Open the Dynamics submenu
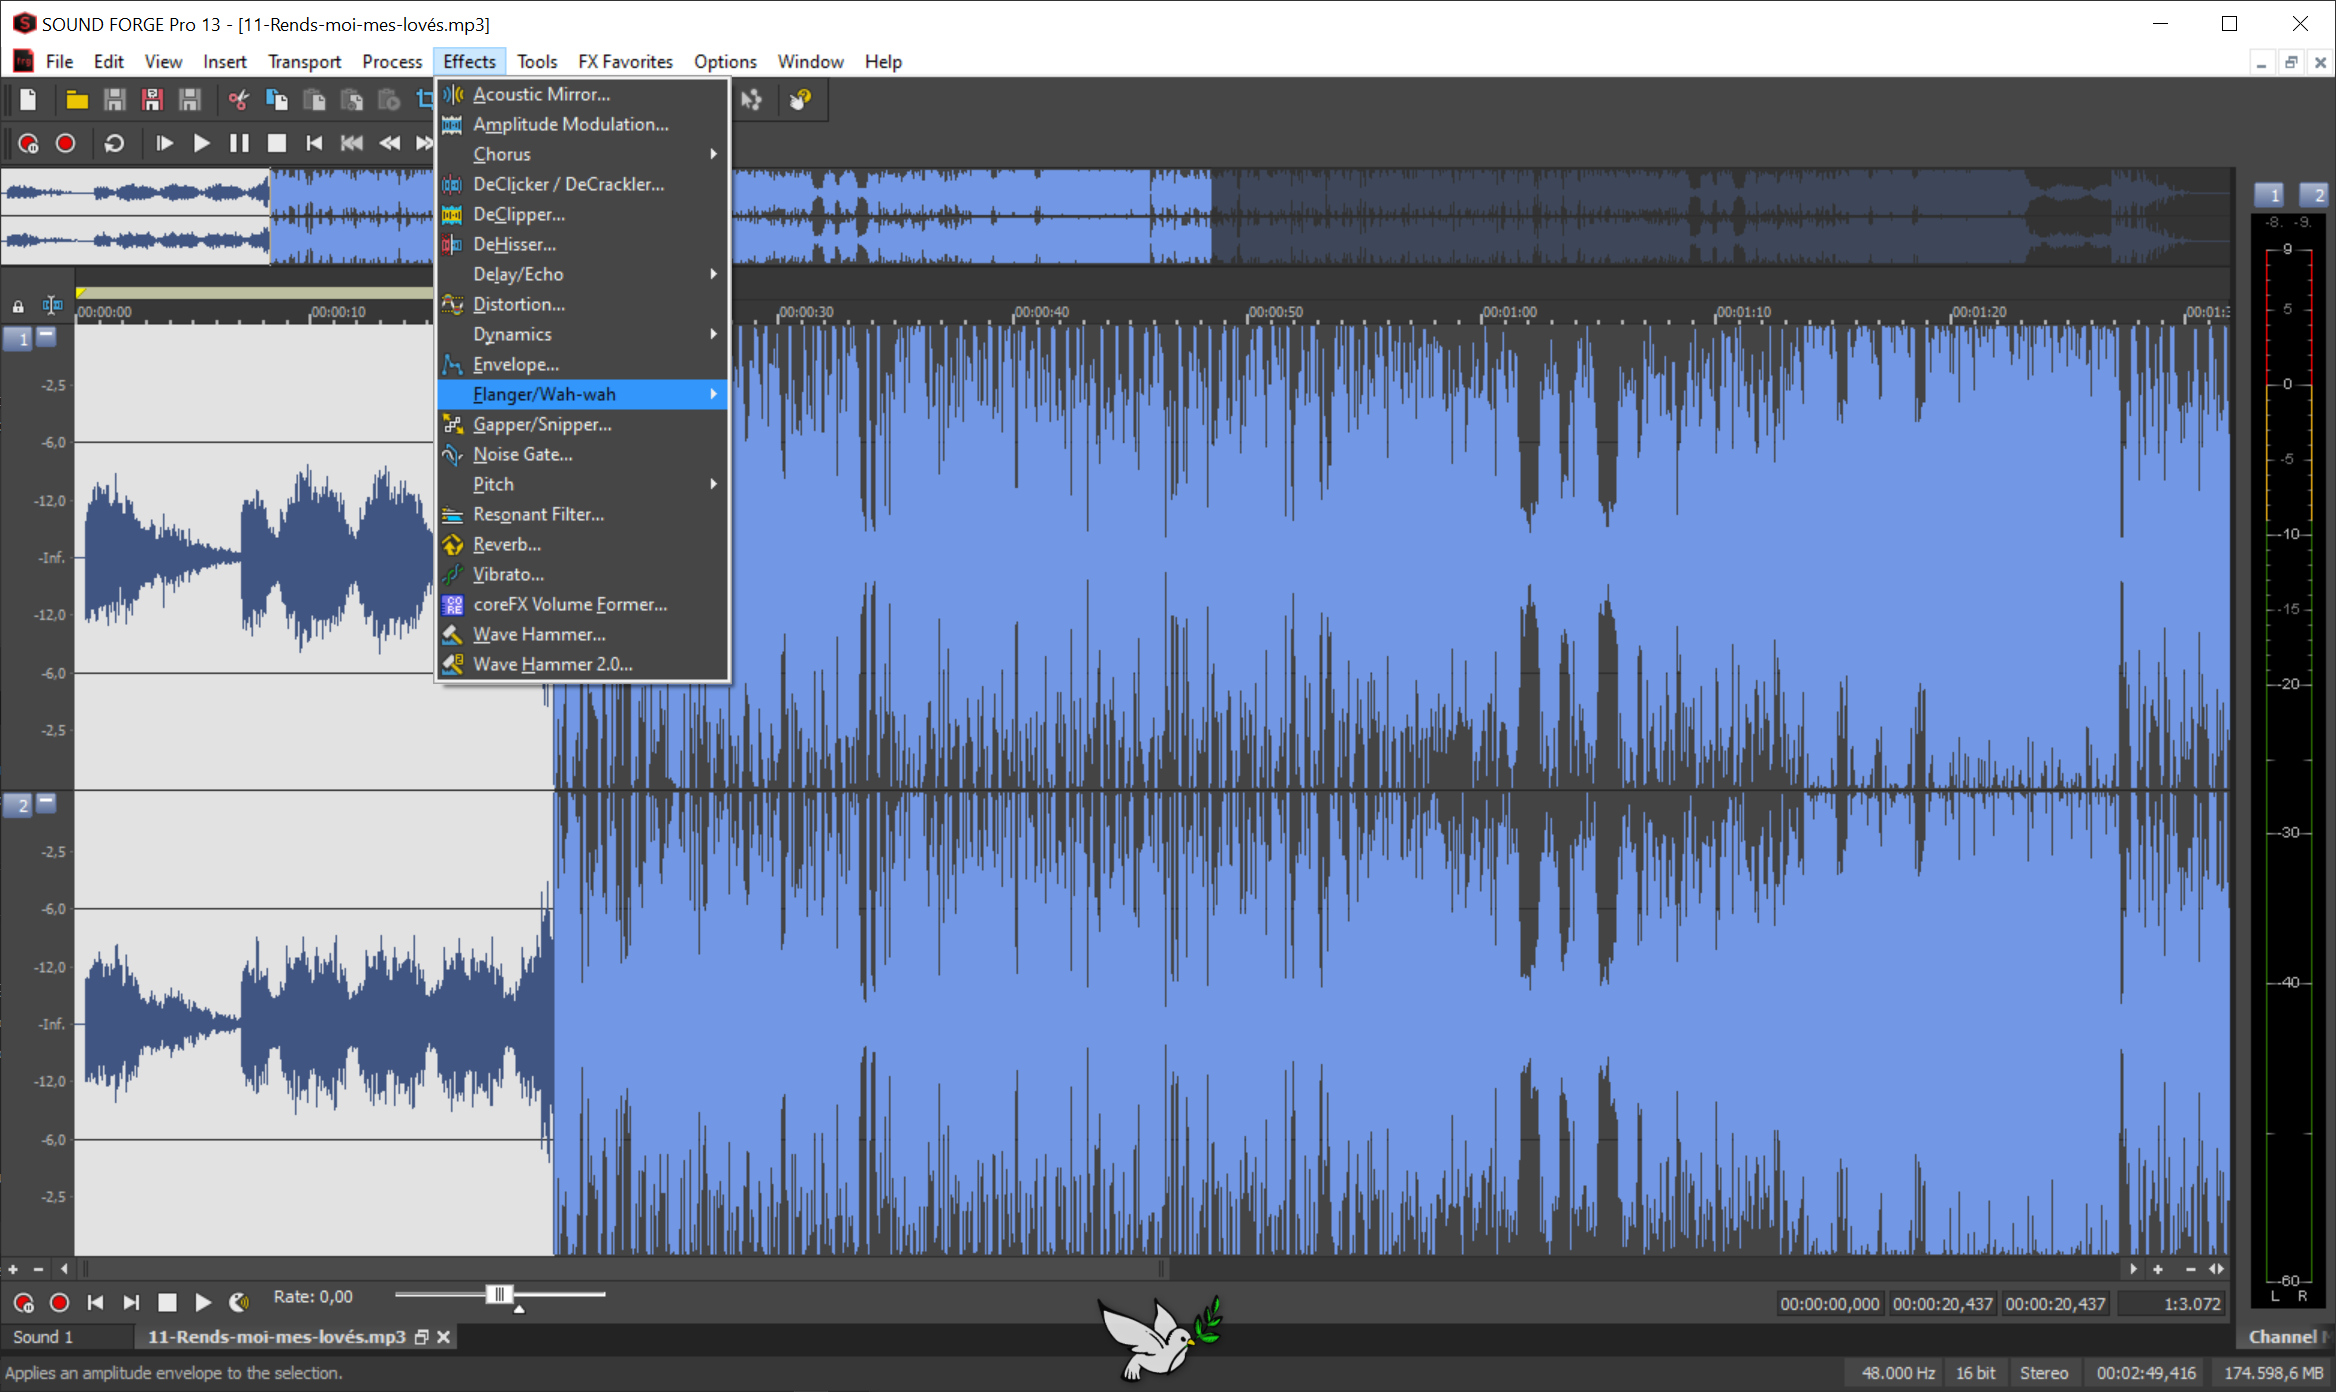 pos(580,335)
